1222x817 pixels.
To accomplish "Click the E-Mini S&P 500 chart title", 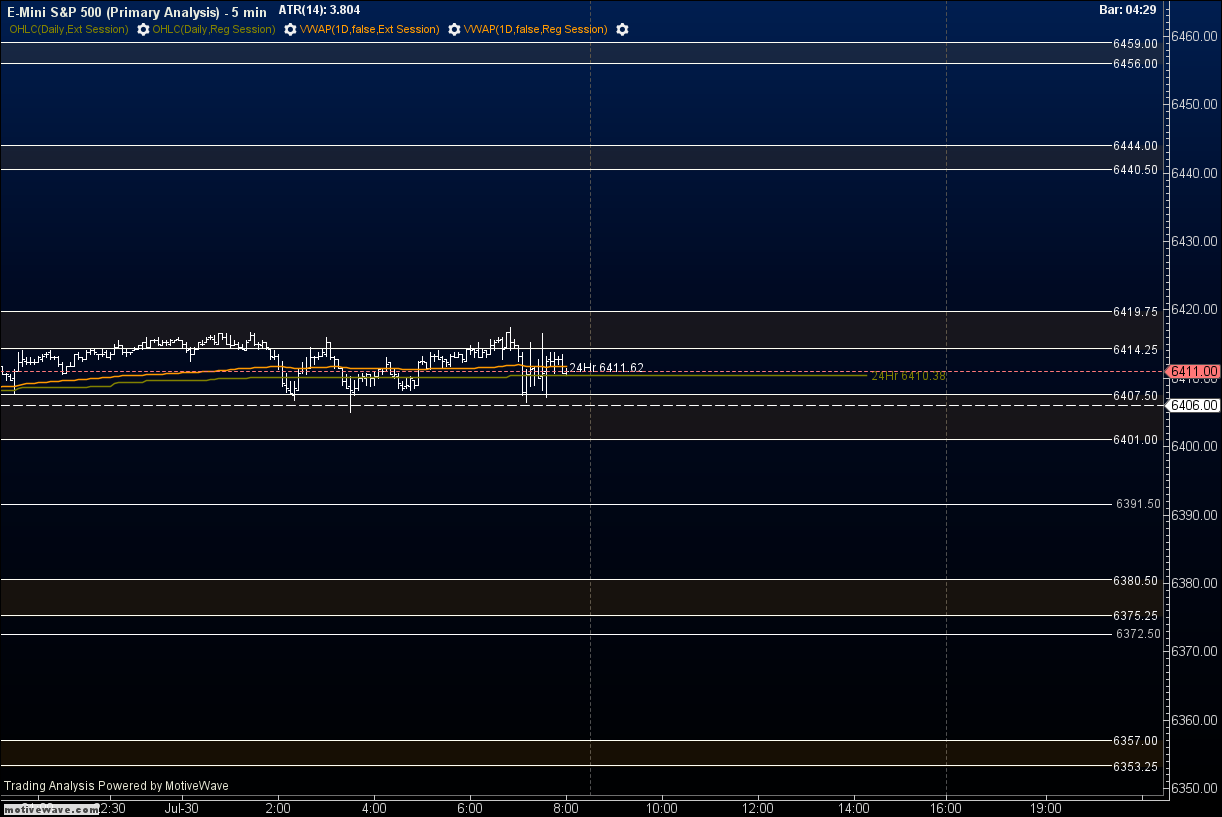I will [135, 12].
